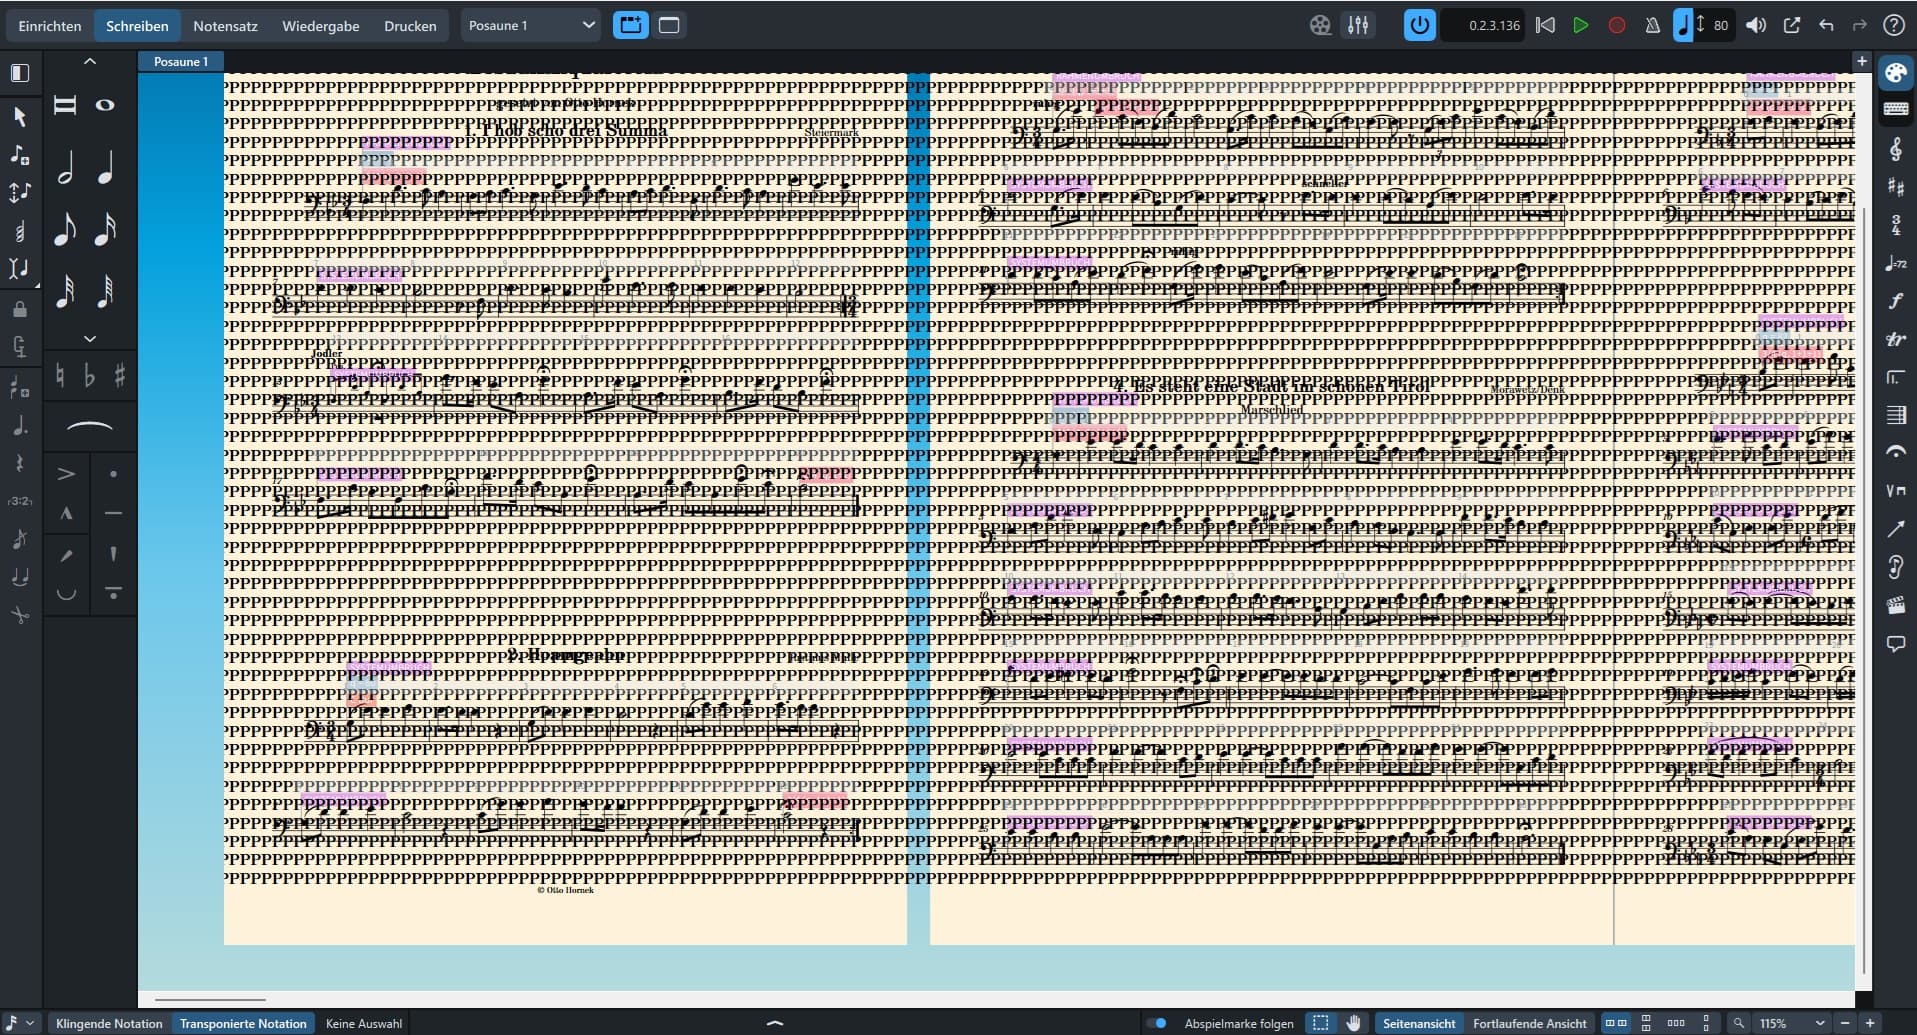Apply the accent articulation
This screenshot has height=1035, width=1917.
point(66,474)
